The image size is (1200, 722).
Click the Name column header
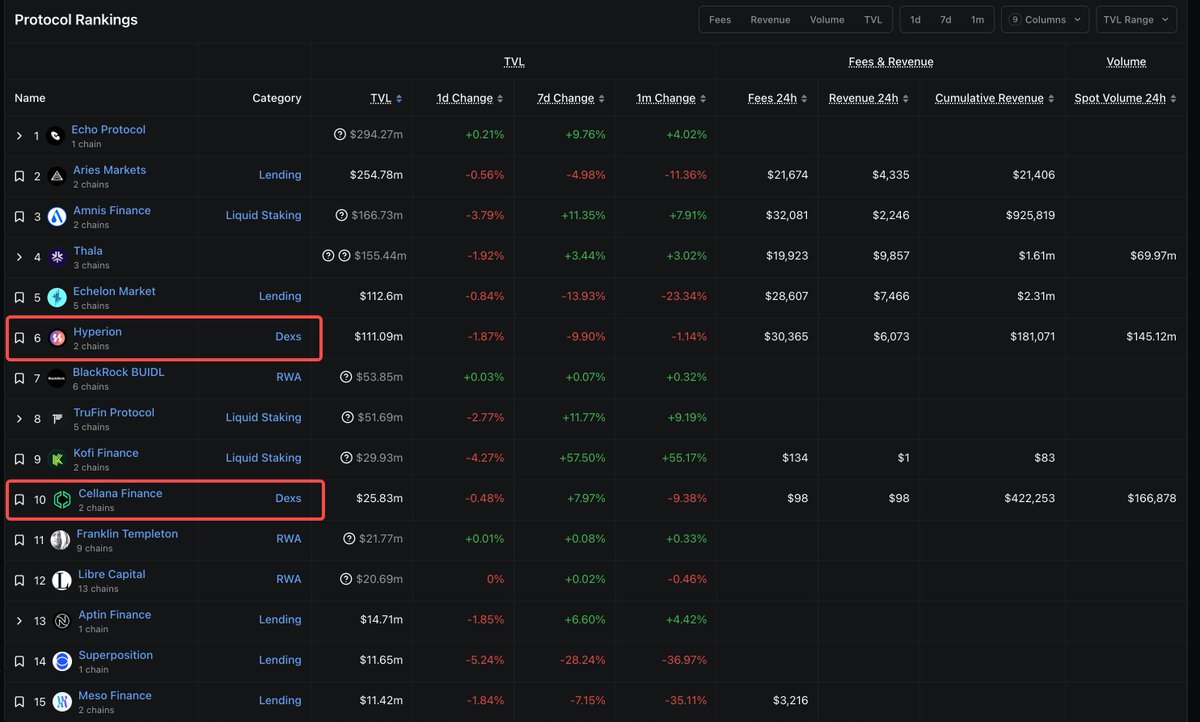[30, 98]
